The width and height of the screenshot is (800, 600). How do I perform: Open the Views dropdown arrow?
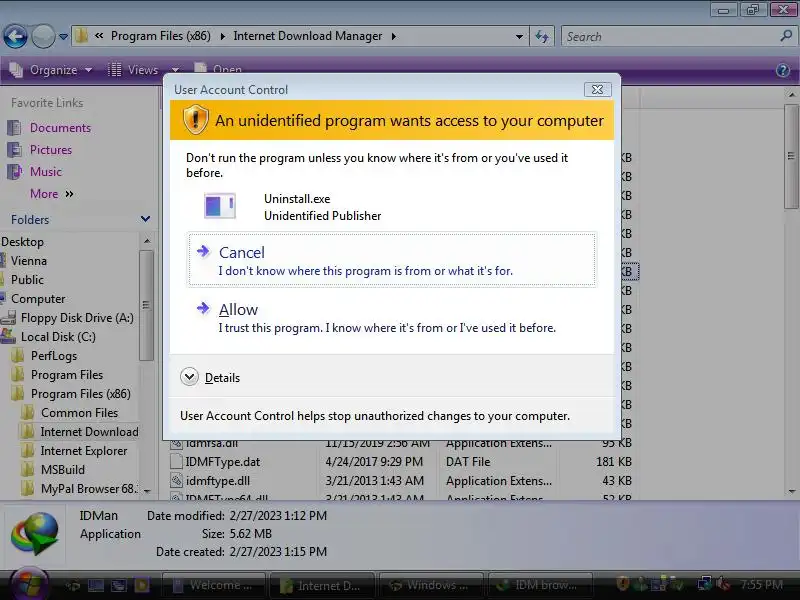[x=175, y=70]
